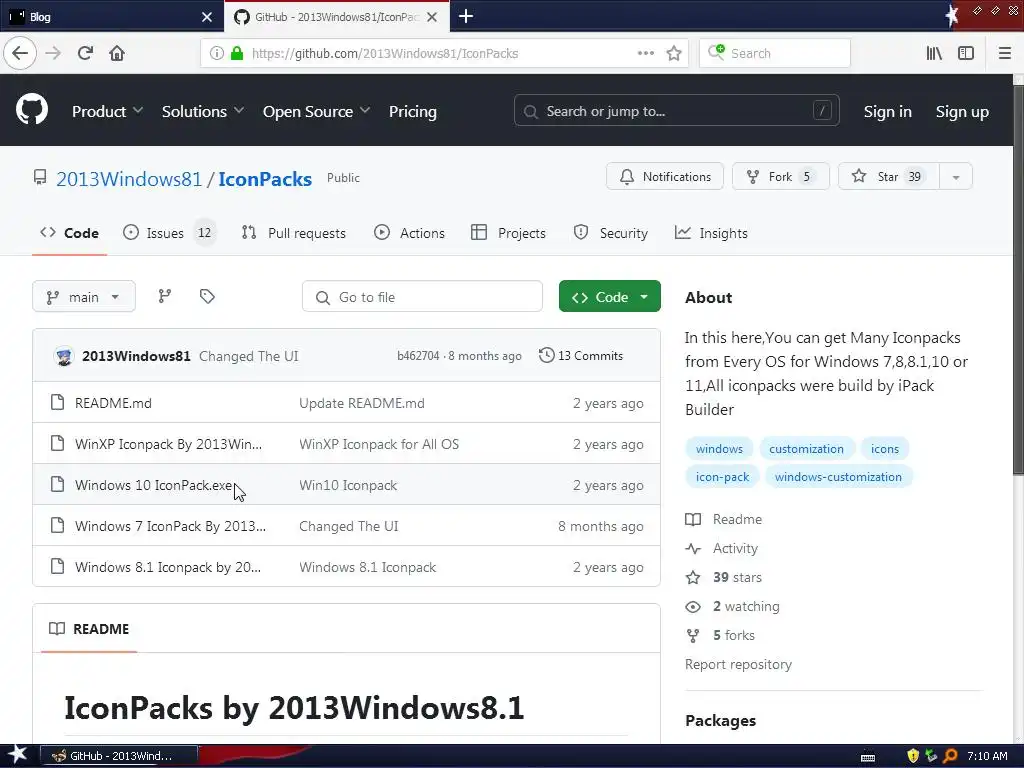This screenshot has height=768, width=1024.
Task: Open the main branch dropdown
Action: click(84, 296)
